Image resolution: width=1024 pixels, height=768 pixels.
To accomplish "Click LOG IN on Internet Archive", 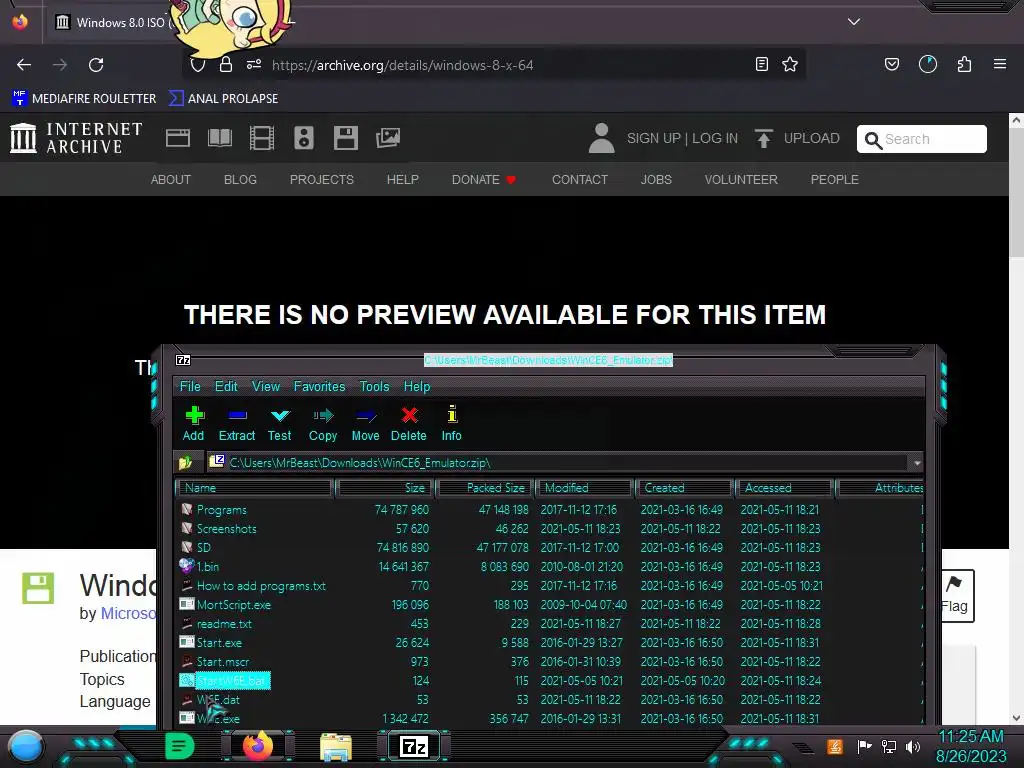I will coord(715,138).
